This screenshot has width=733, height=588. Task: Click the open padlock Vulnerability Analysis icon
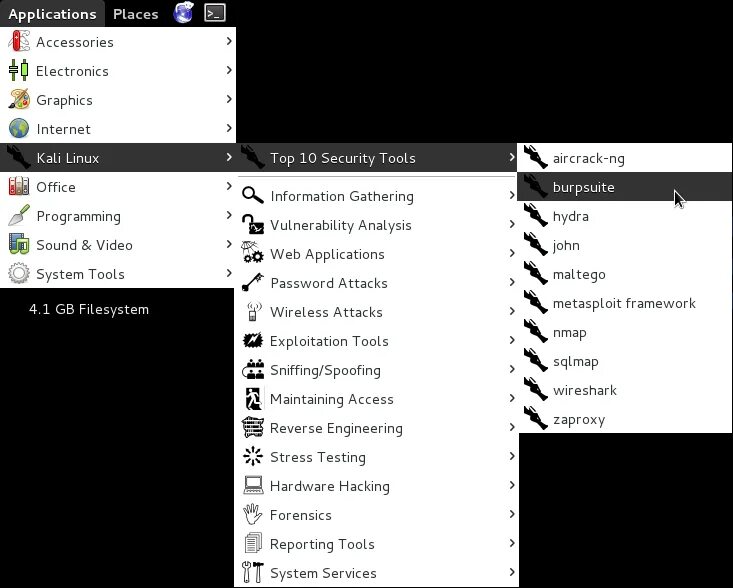click(253, 225)
